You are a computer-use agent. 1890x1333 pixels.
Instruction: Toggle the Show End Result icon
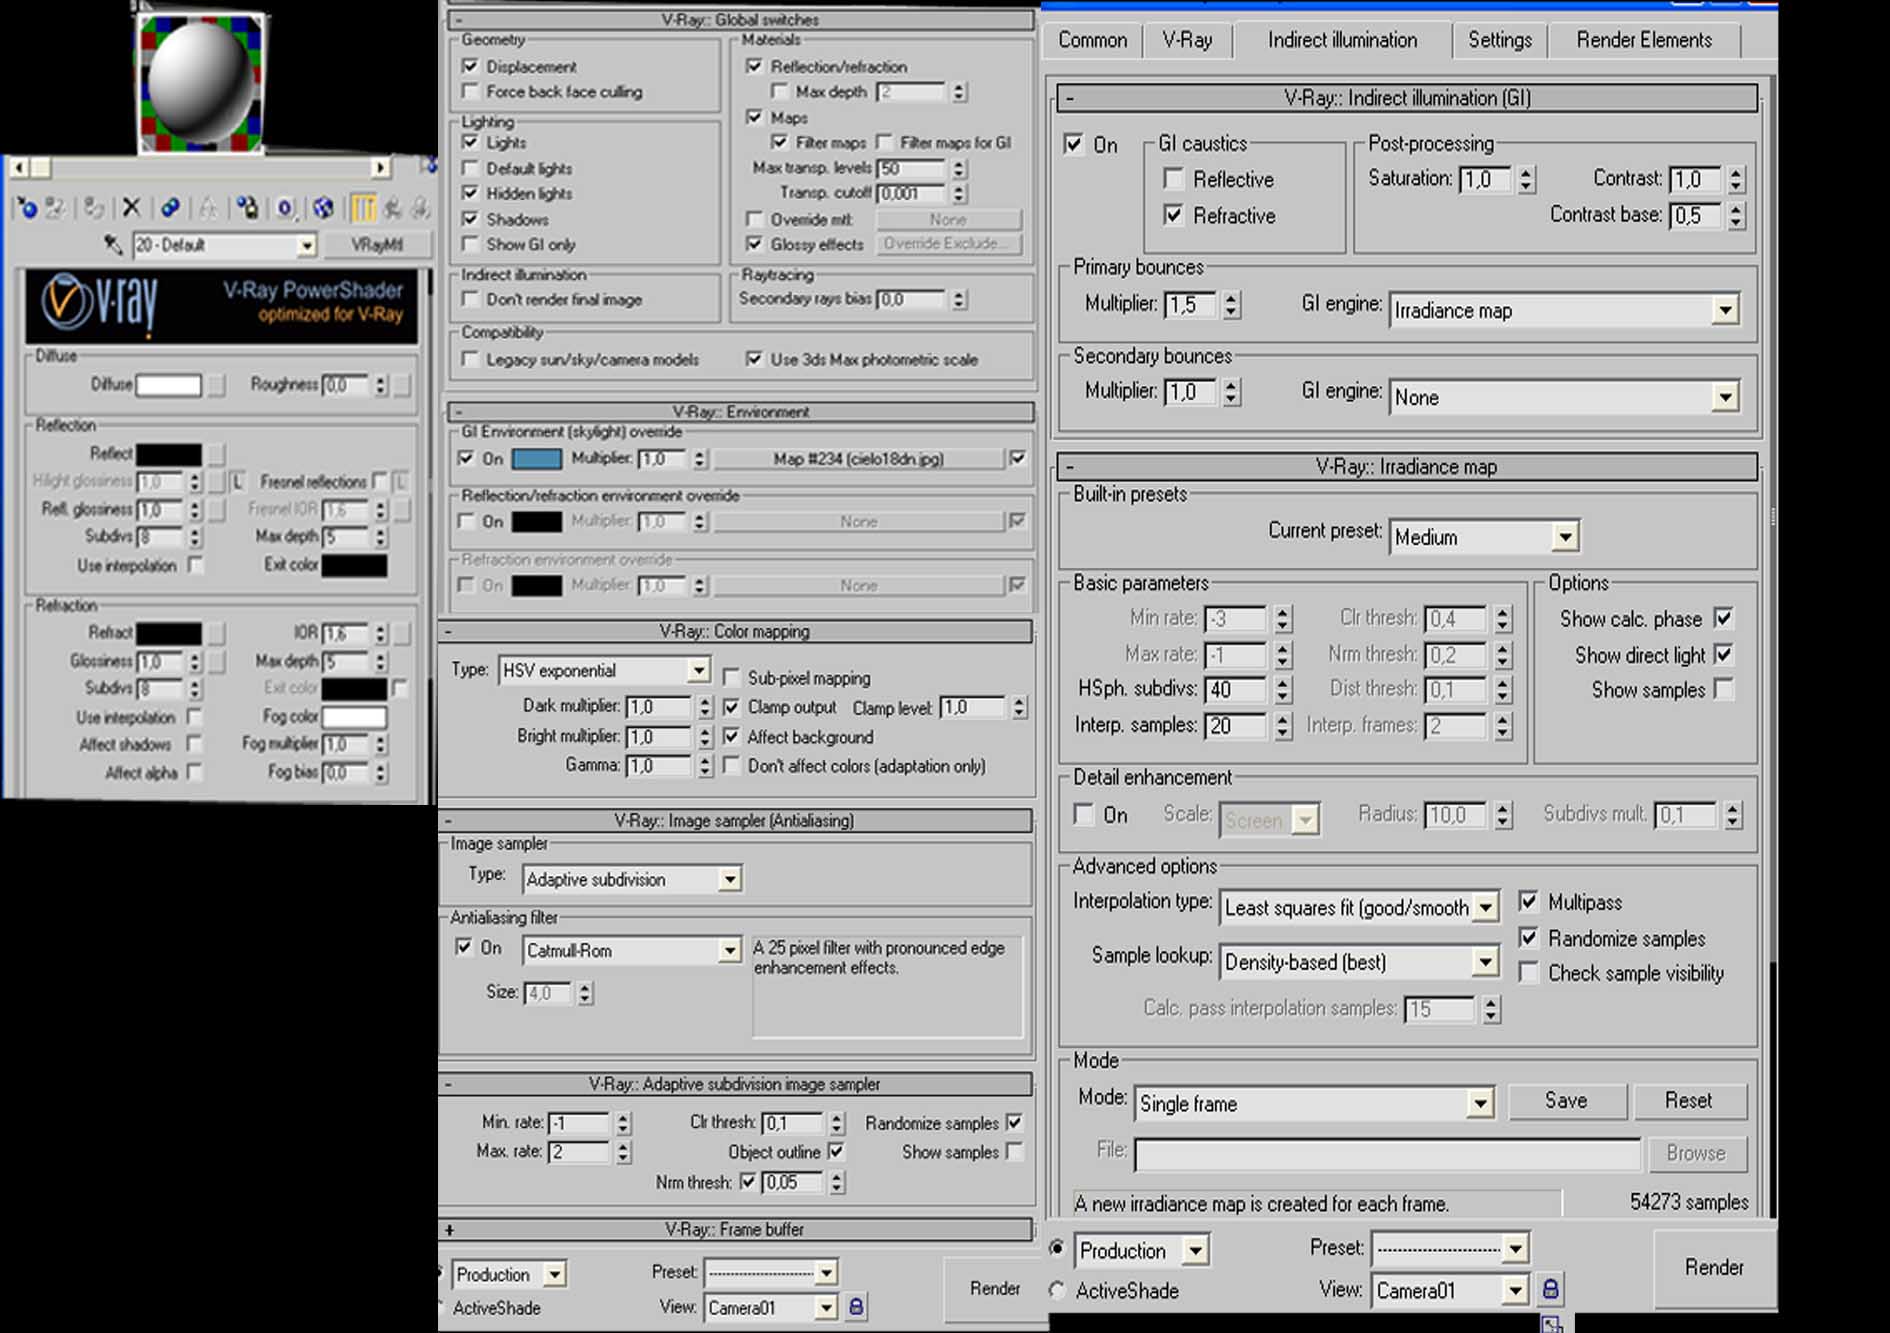tap(363, 208)
